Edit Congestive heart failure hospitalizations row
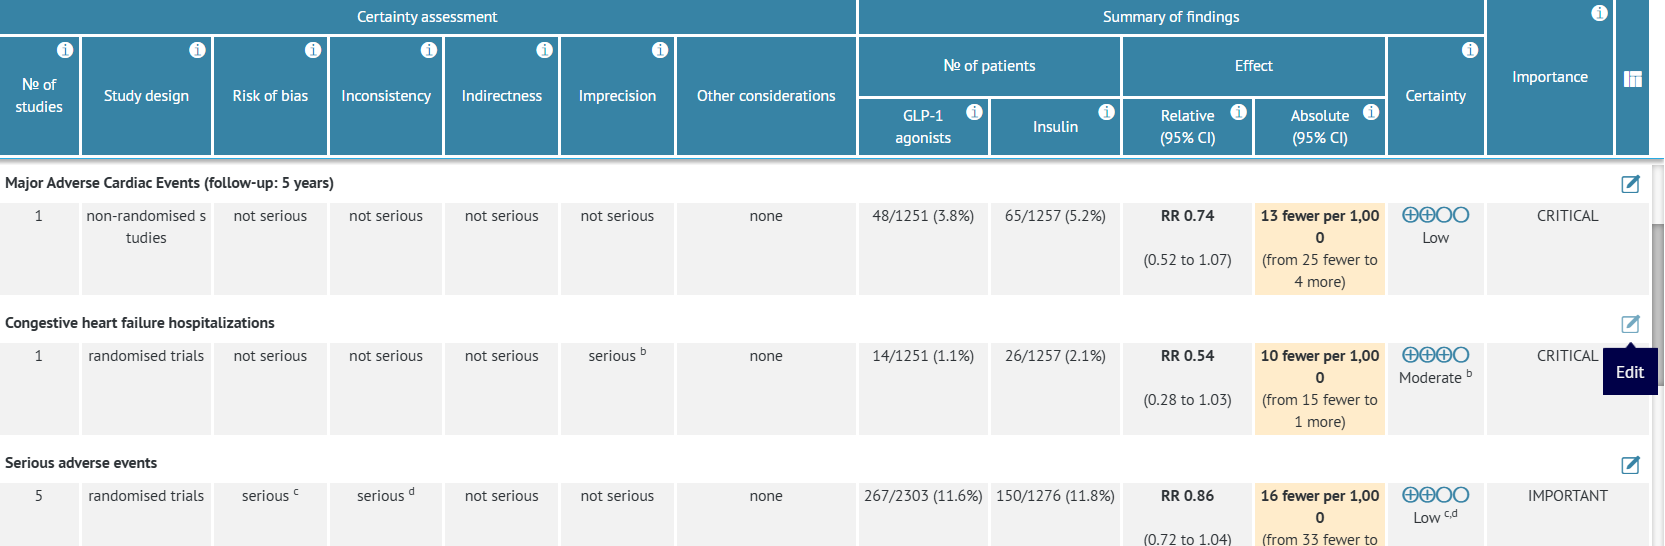 click(x=1630, y=323)
